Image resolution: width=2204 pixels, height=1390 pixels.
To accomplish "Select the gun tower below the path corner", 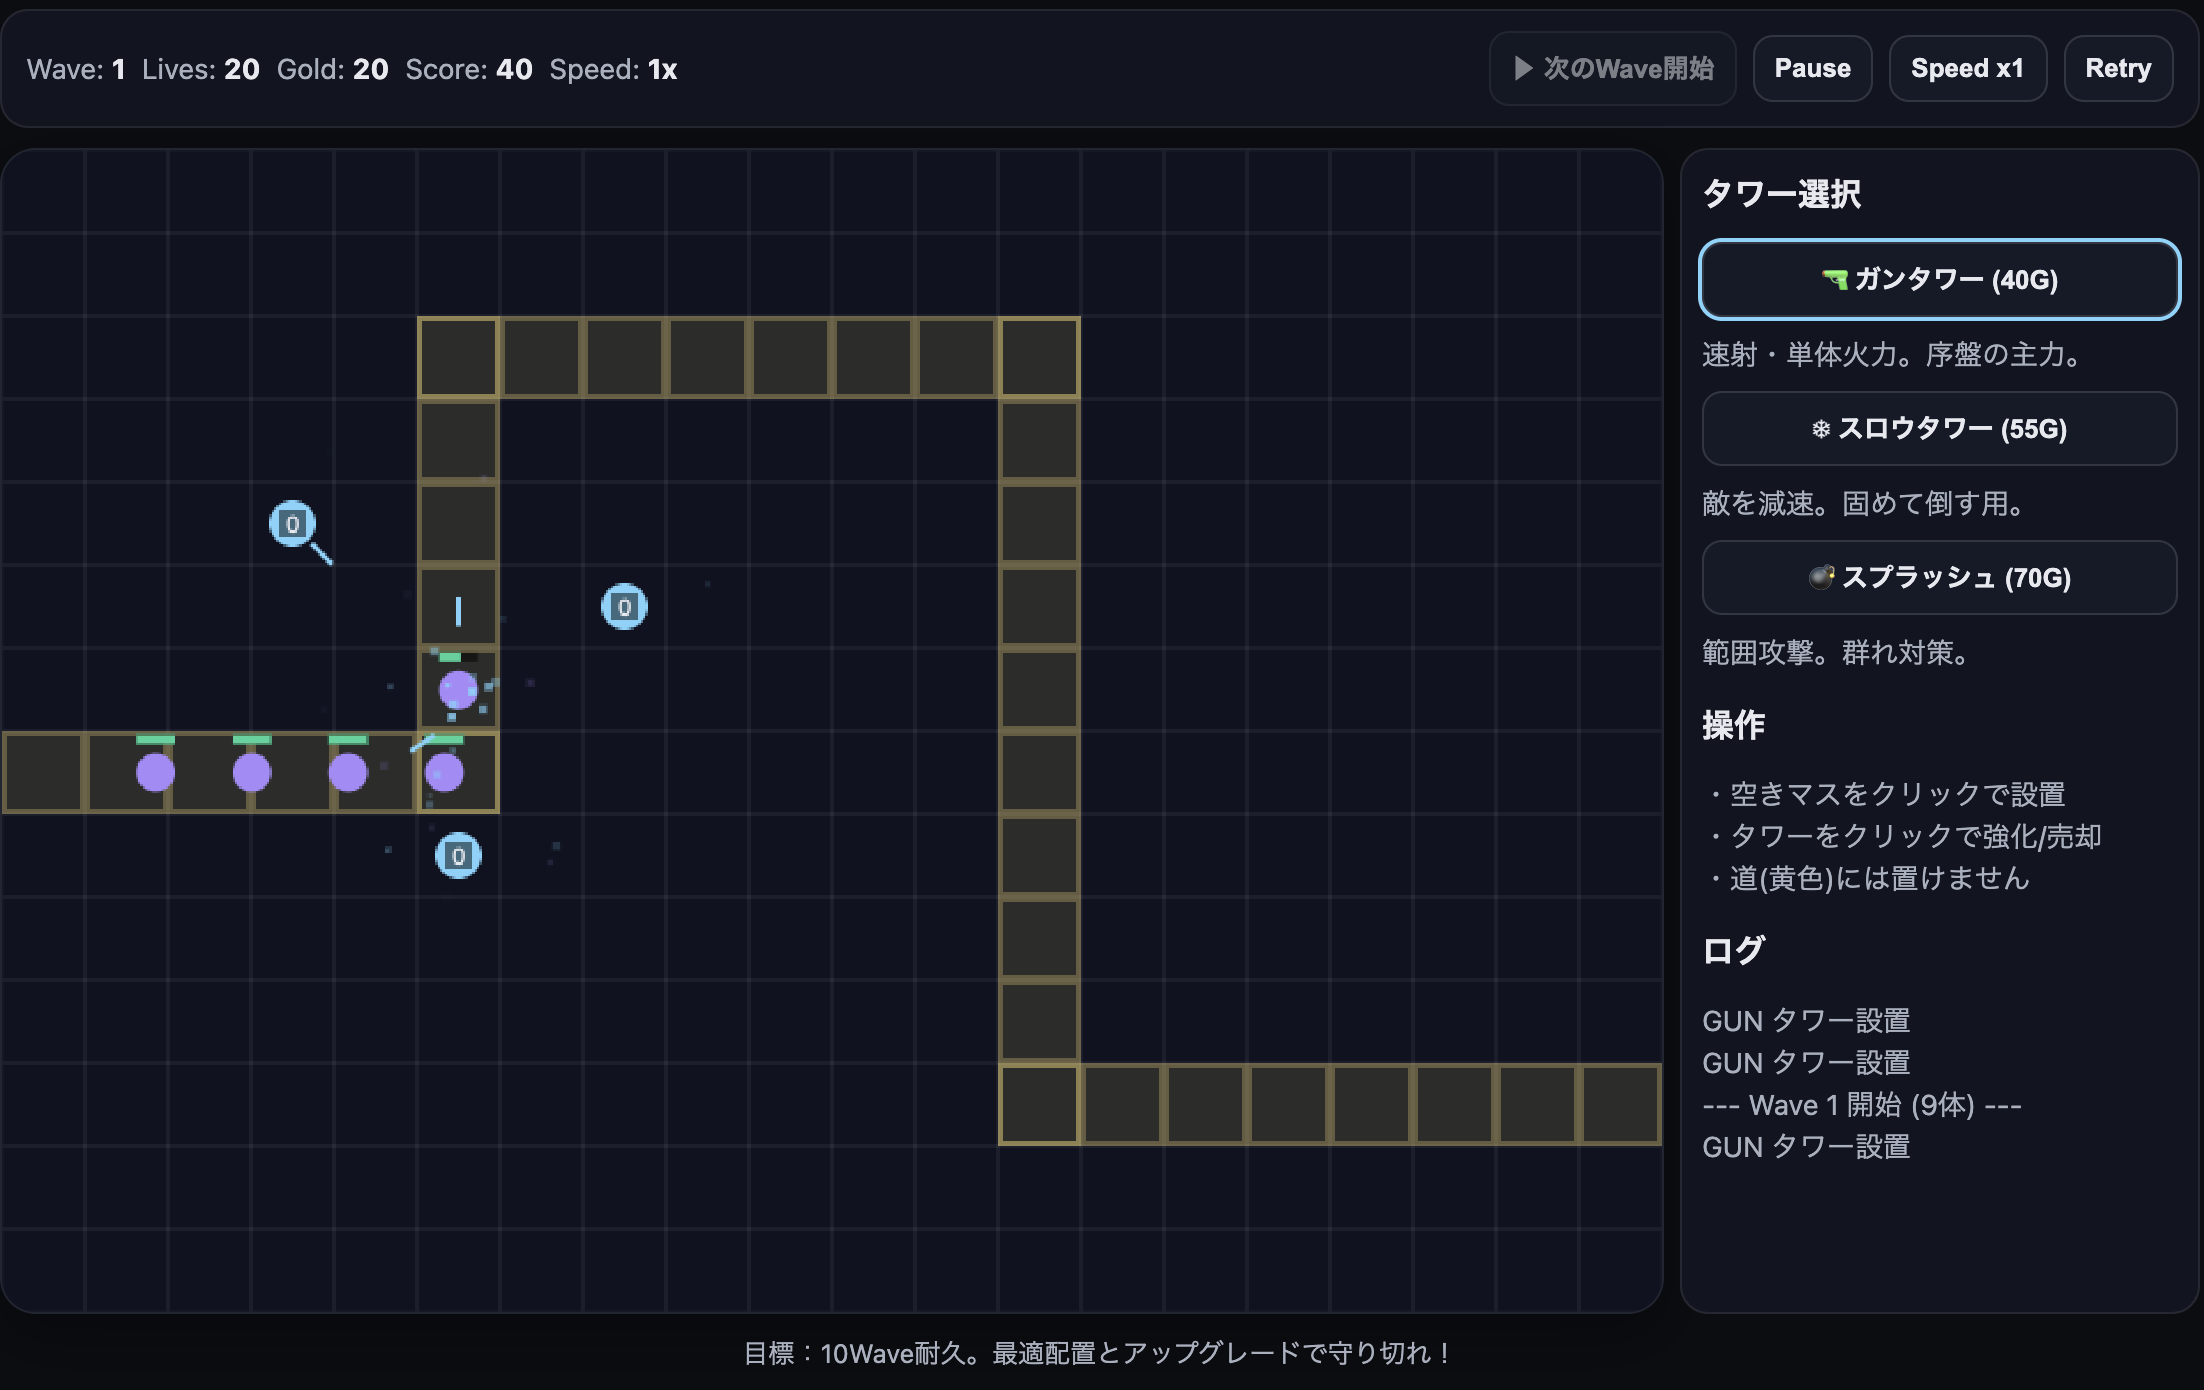I will click(458, 856).
